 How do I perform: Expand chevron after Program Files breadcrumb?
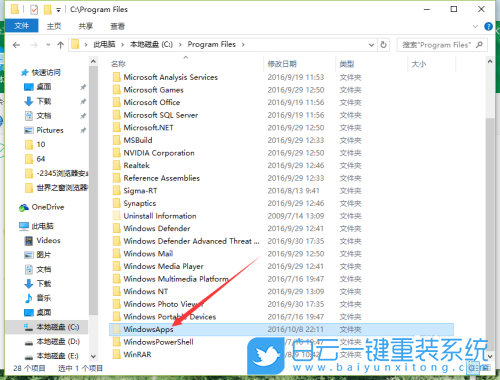tap(243, 45)
